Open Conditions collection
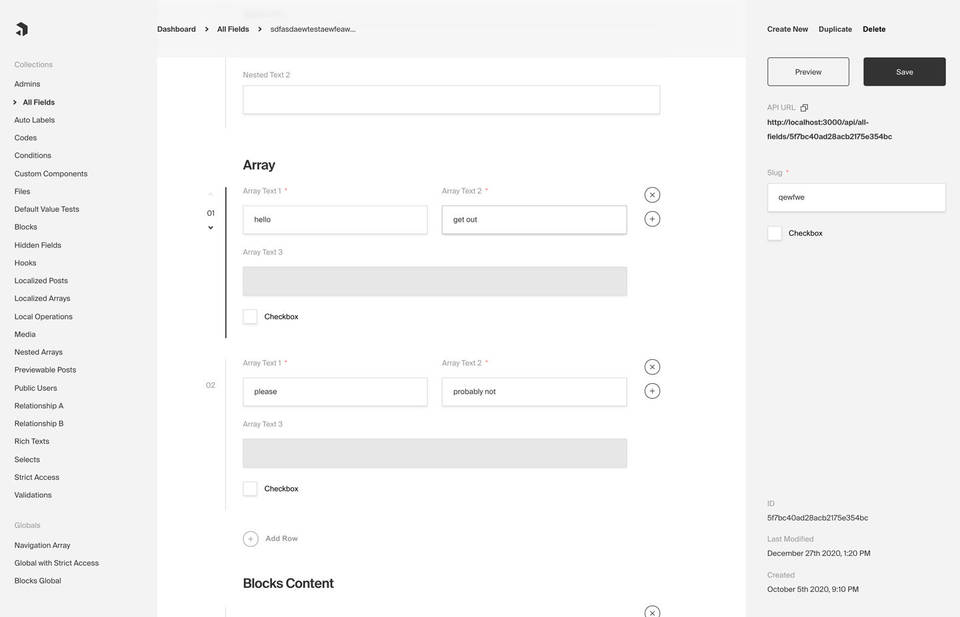Viewport: 960px width, 617px height. 32,155
